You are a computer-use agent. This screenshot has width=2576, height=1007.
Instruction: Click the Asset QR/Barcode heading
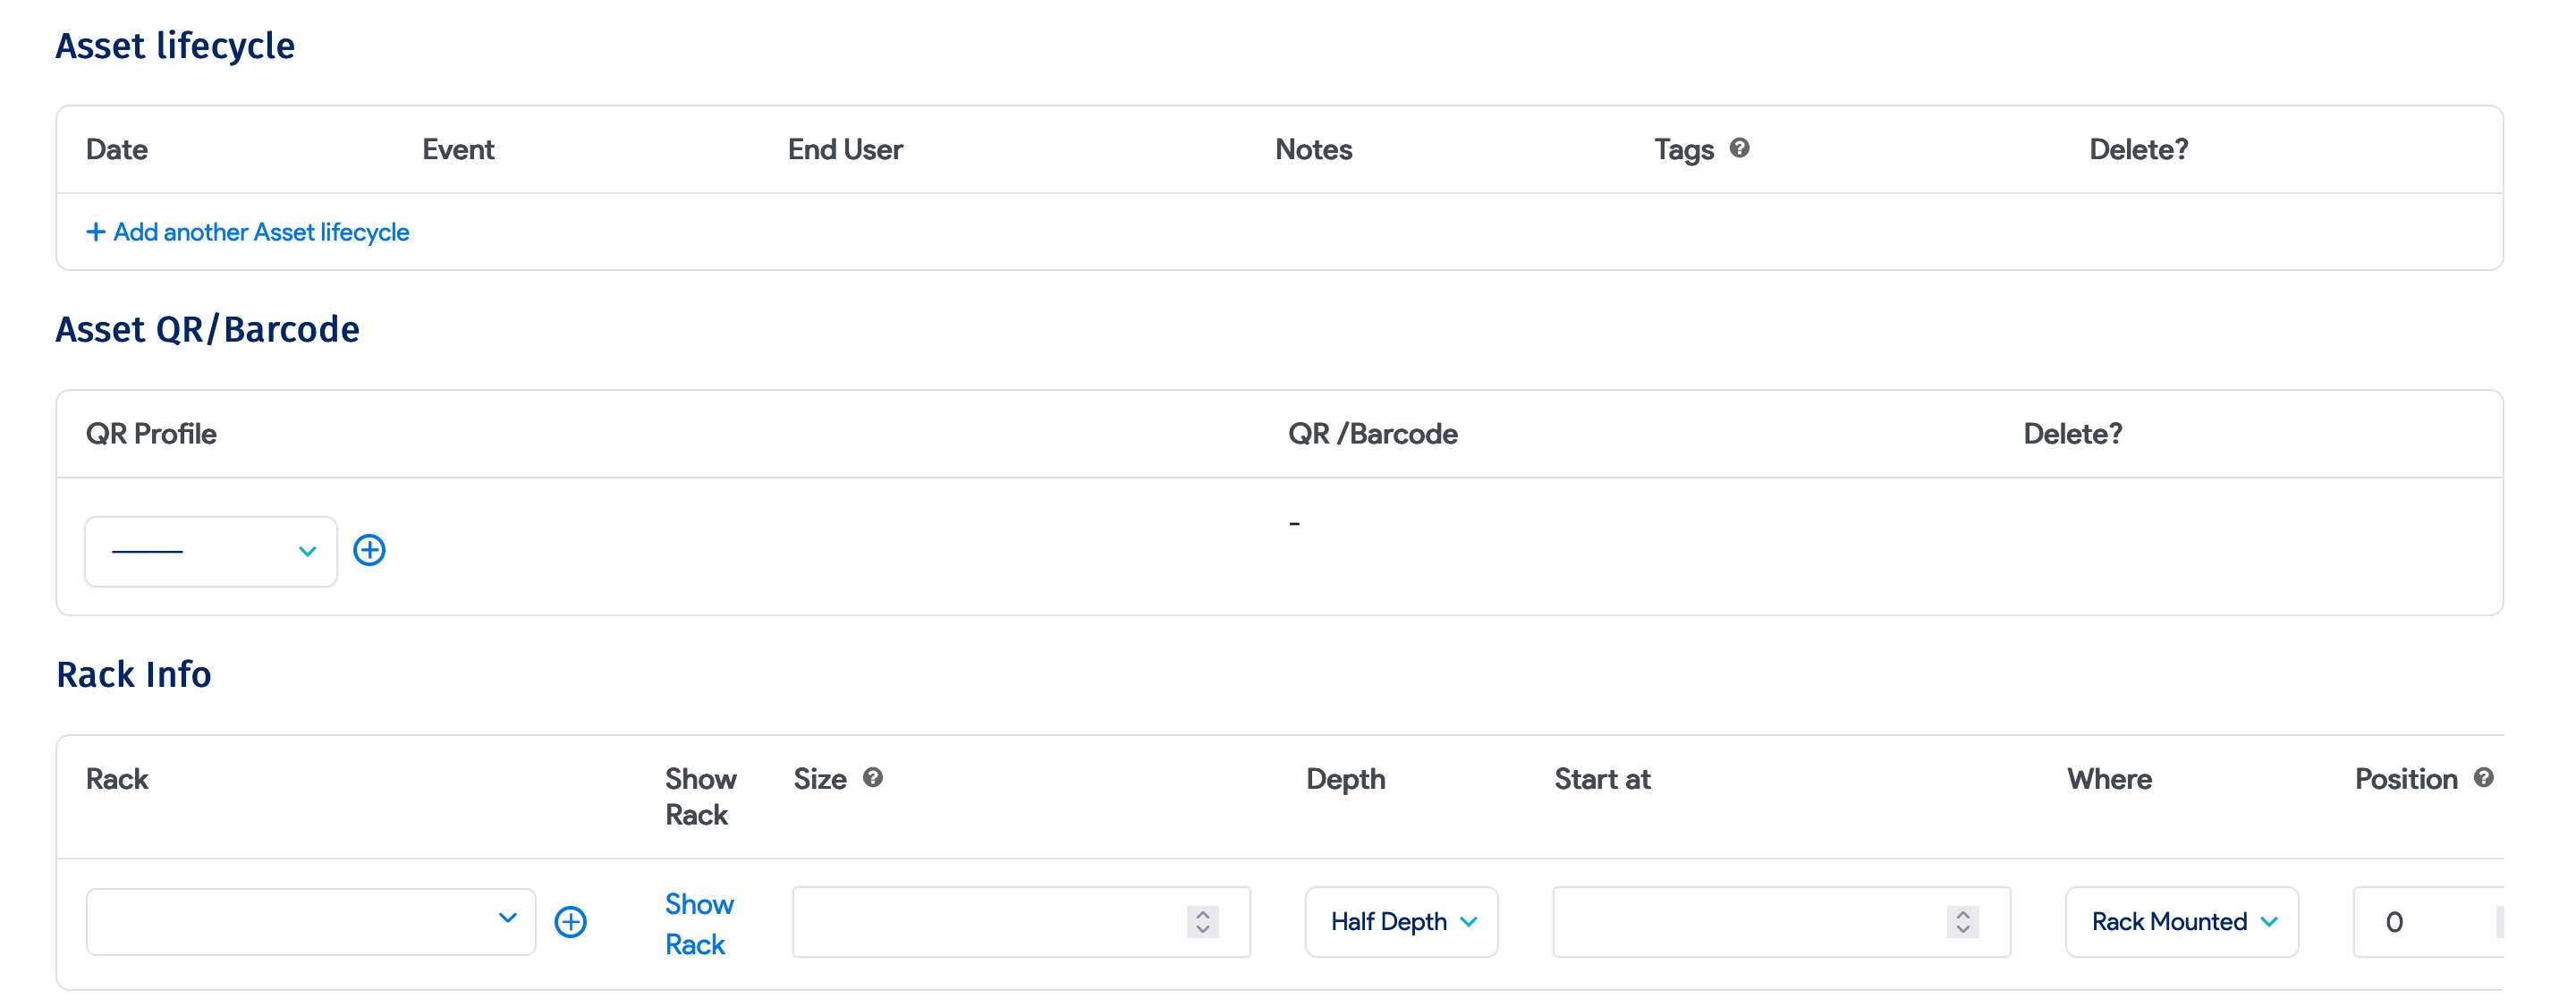pyautogui.click(x=207, y=329)
